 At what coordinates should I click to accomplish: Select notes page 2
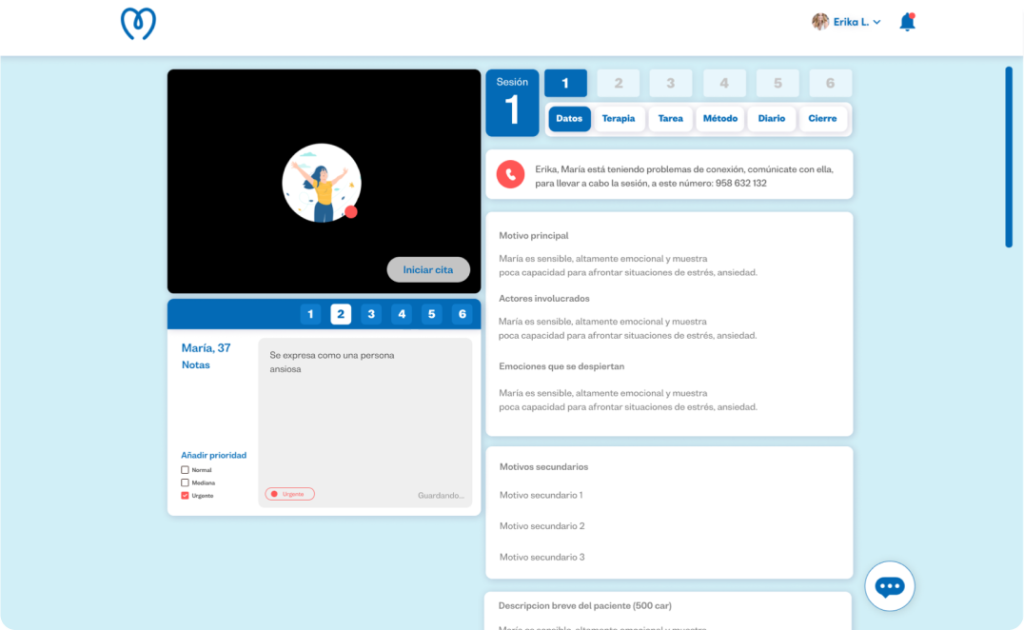(x=341, y=314)
